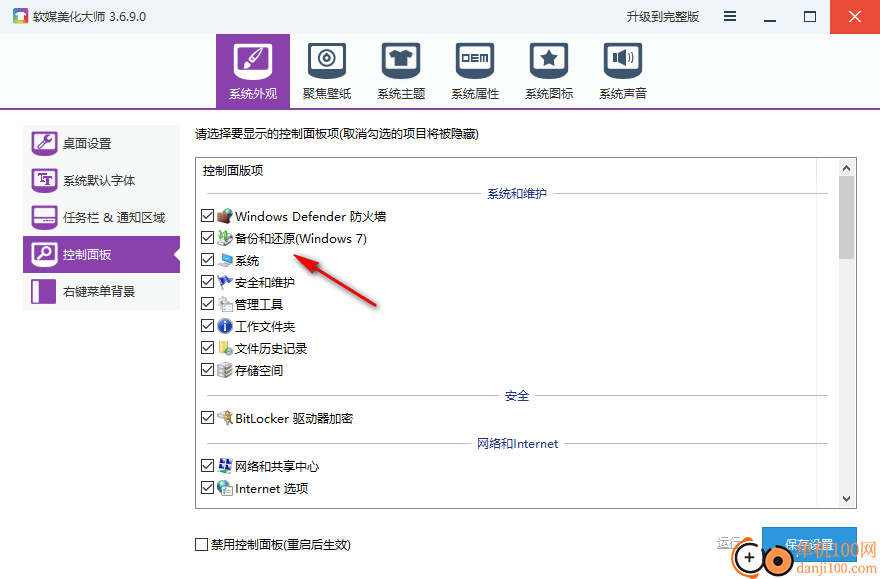
Task: Uncheck Internet 选项 checkbox
Action: pos(207,488)
